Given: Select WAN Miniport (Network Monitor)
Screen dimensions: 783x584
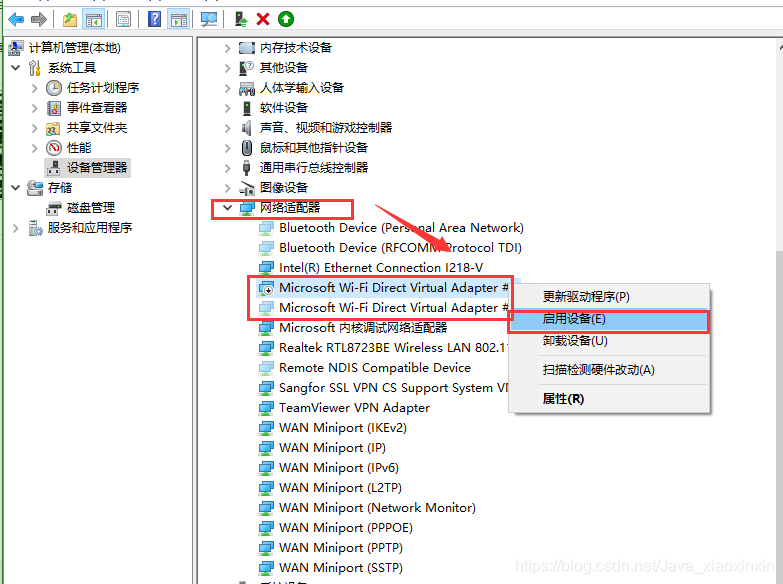Looking at the screenshot, I should click(x=377, y=508).
